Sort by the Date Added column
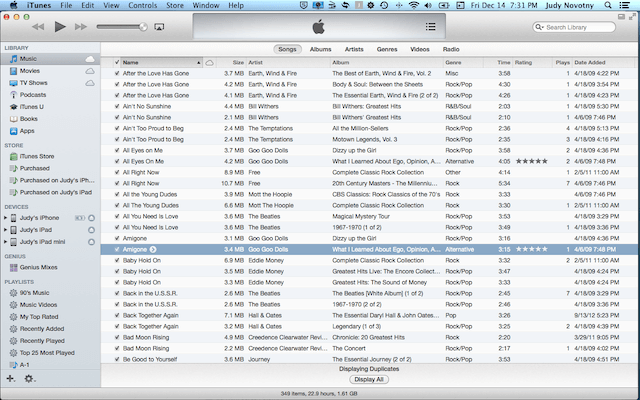Image resolution: width=640 pixels, height=400 pixels. pos(604,62)
